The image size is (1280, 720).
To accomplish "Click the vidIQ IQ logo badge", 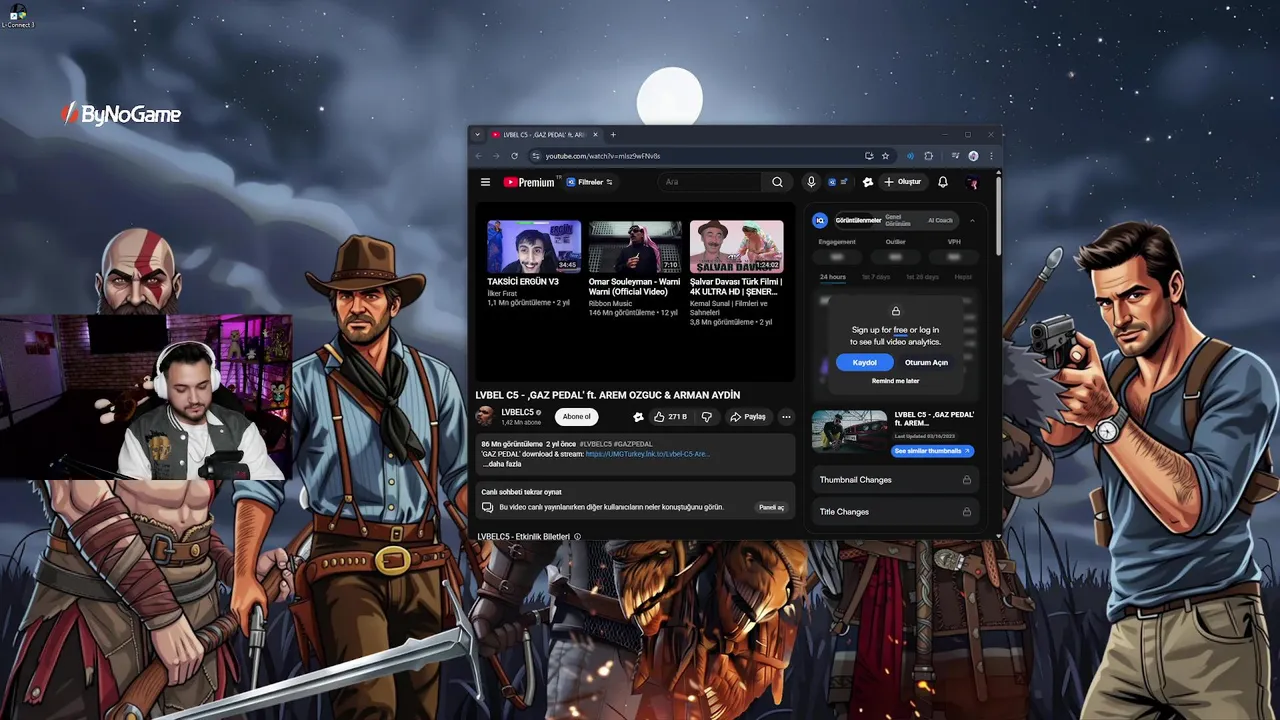I will [x=820, y=220].
